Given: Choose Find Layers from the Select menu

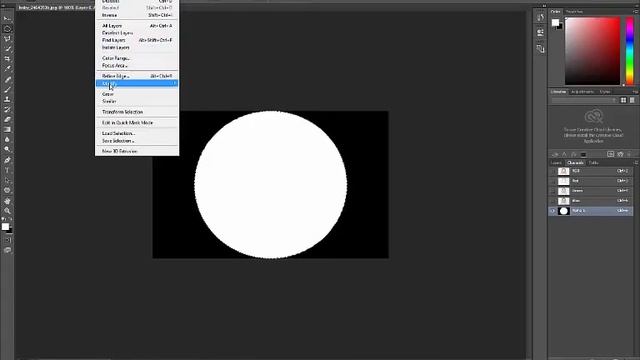Looking at the screenshot, I should 137,40.
